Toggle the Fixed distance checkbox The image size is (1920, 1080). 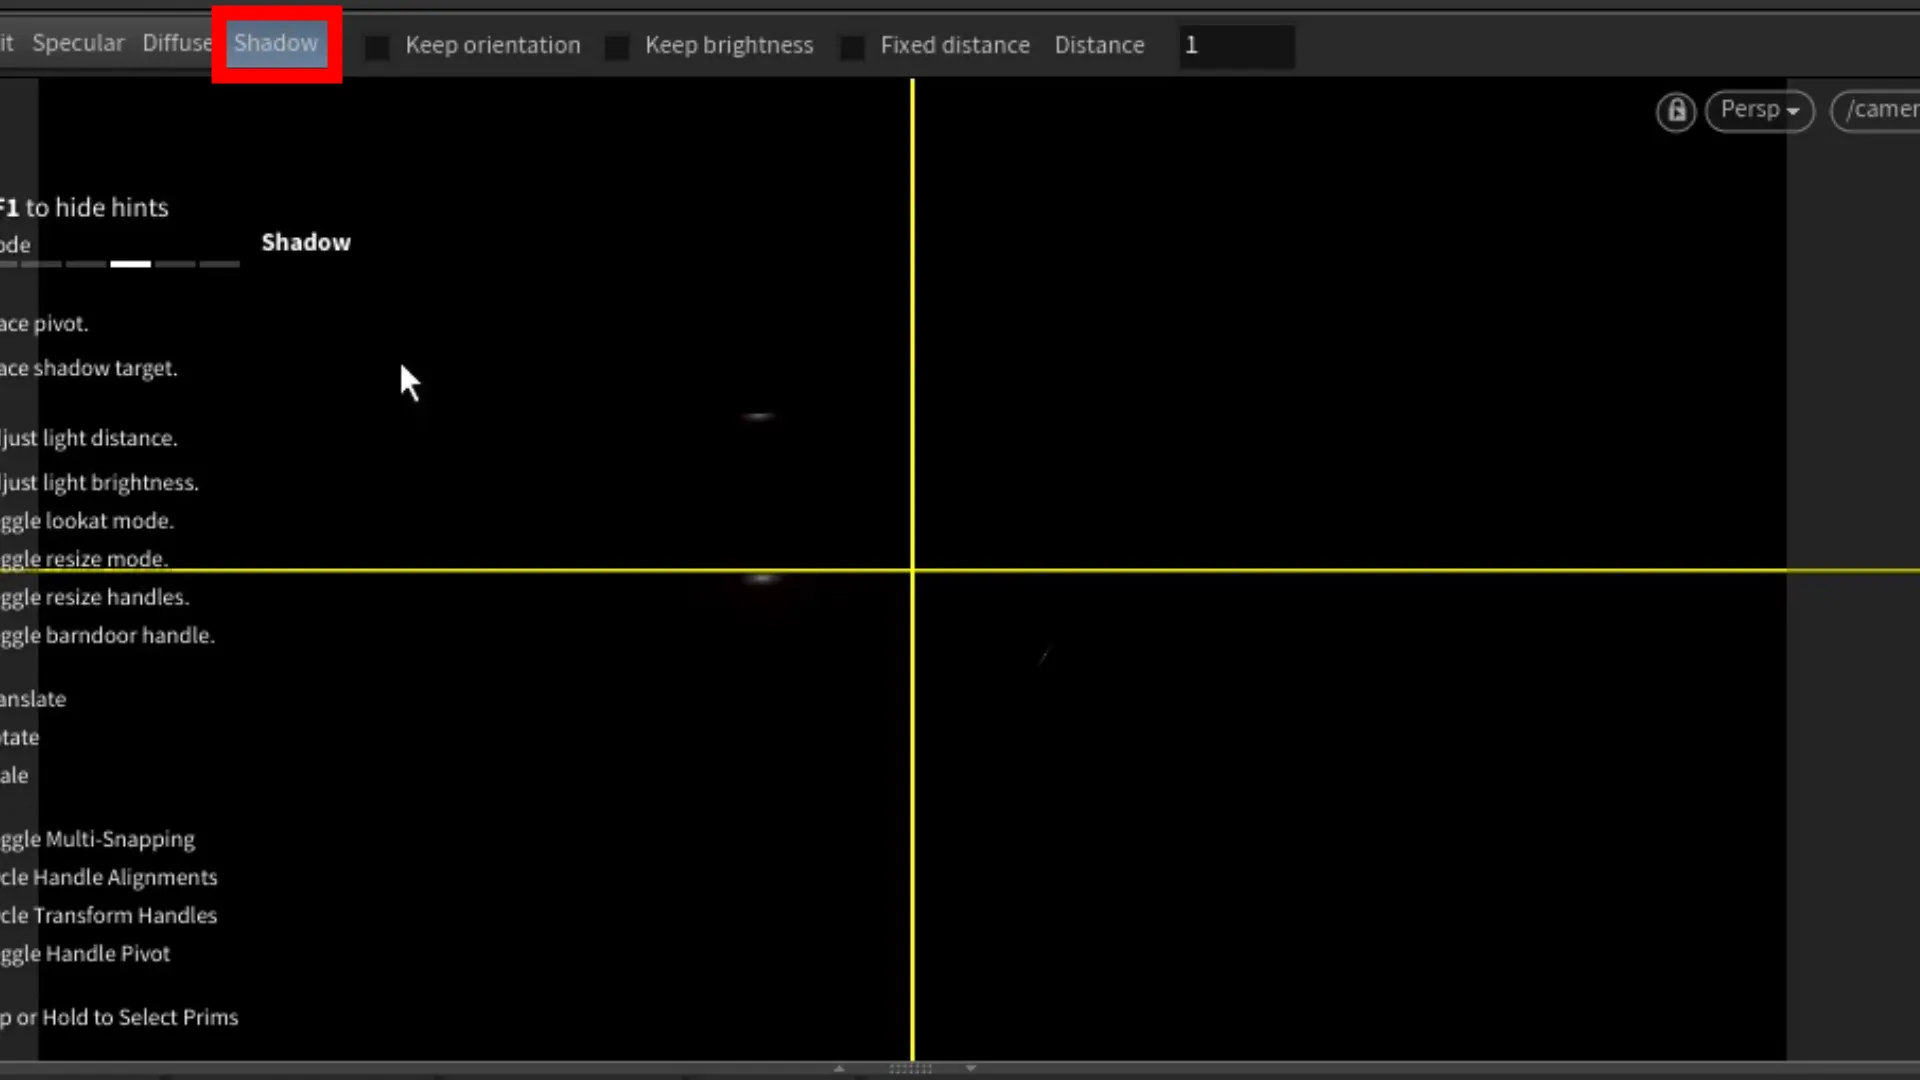[x=852, y=47]
